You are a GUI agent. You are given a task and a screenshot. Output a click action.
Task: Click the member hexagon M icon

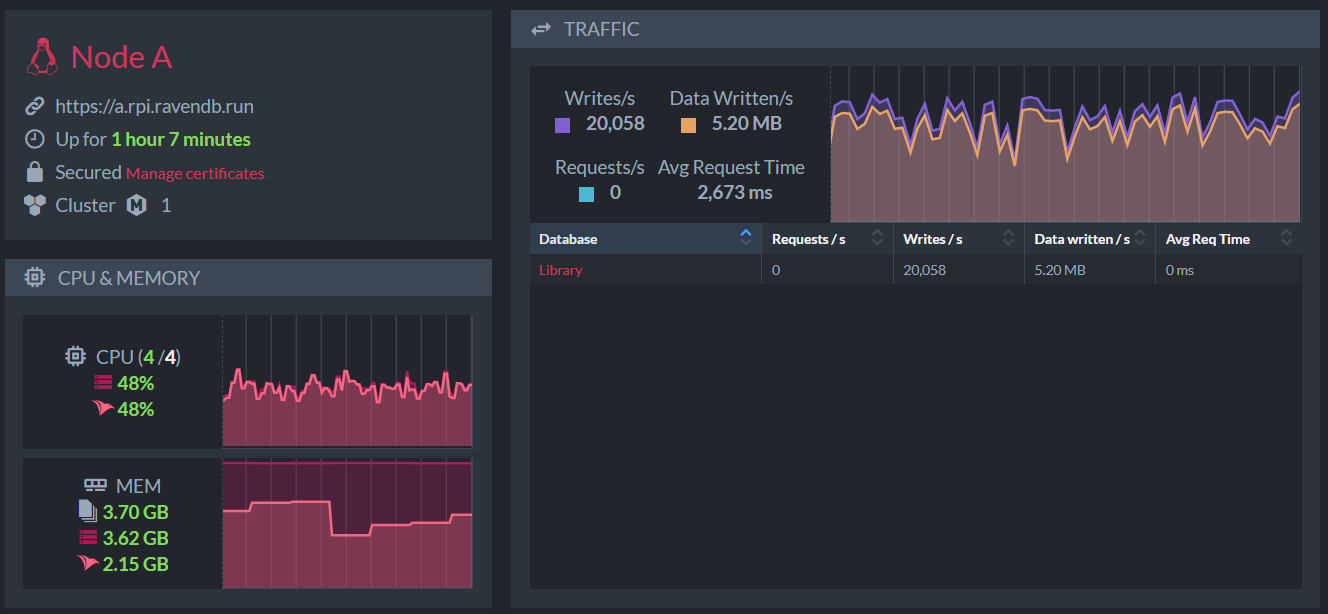point(137,205)
